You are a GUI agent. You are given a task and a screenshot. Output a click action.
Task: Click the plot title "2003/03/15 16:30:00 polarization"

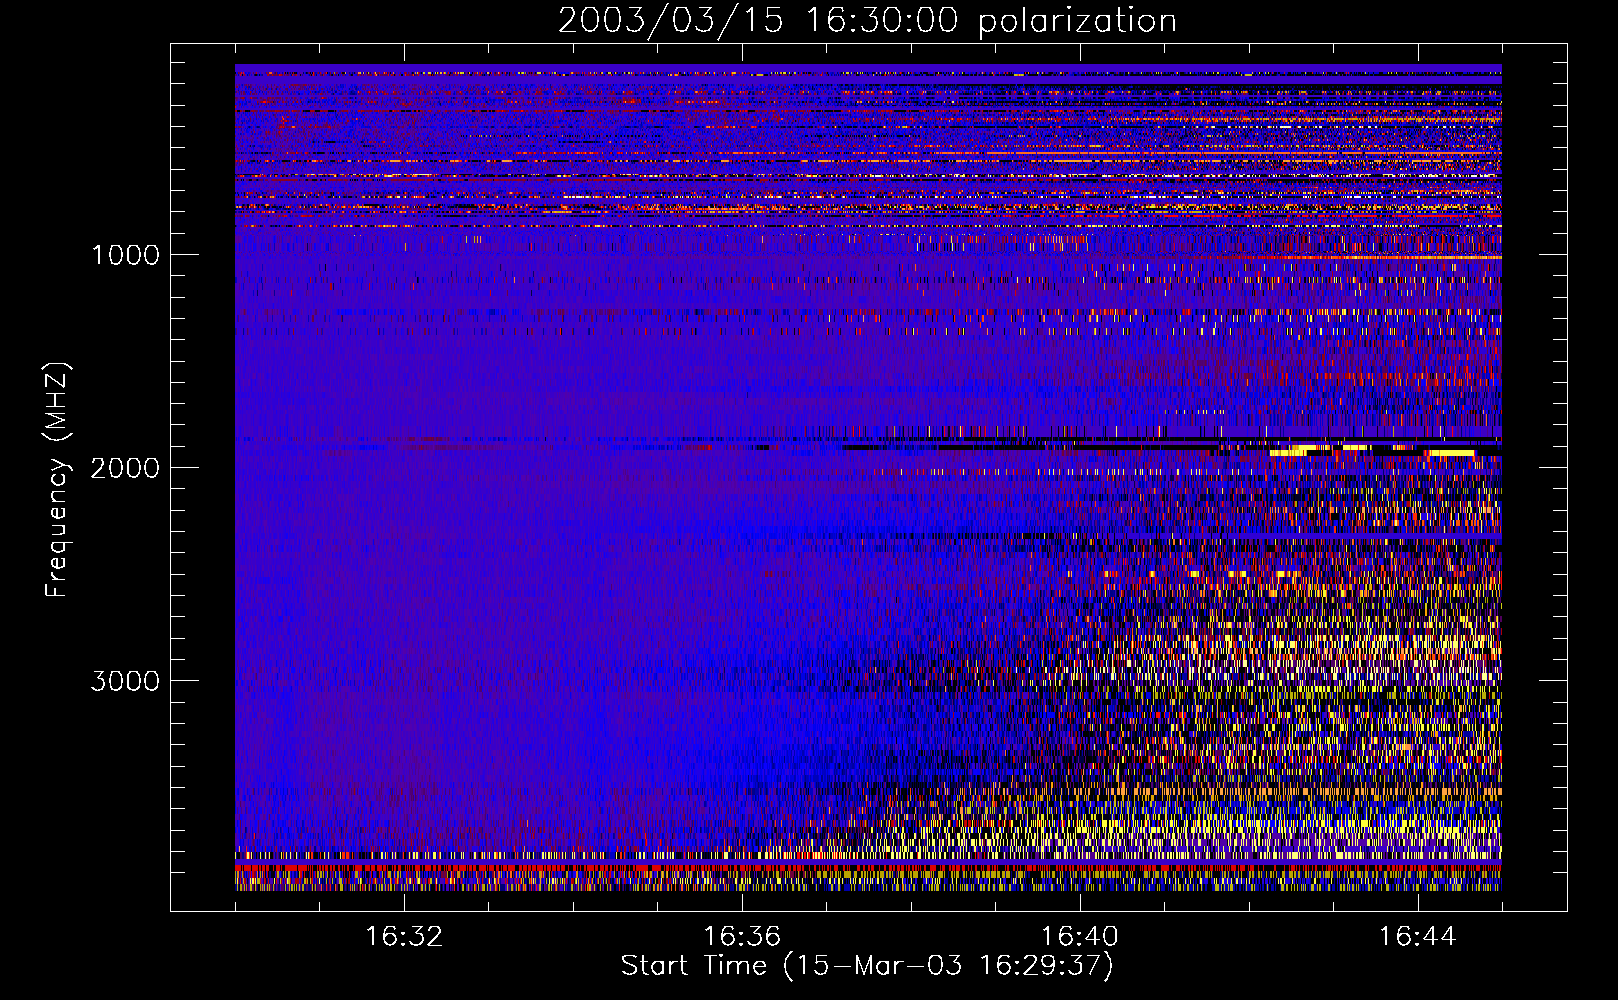867,21
